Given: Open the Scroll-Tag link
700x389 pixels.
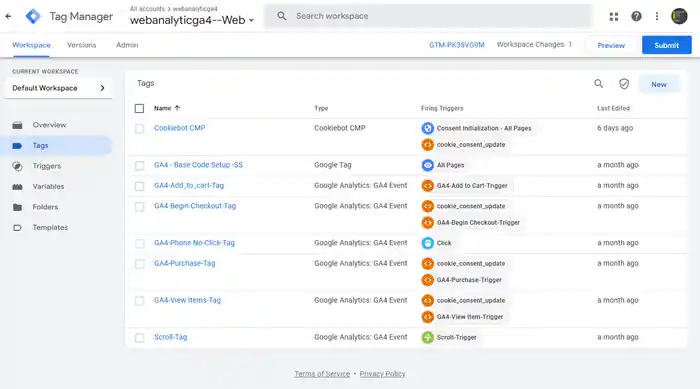Looking at the screenshot, I should 171,337.
